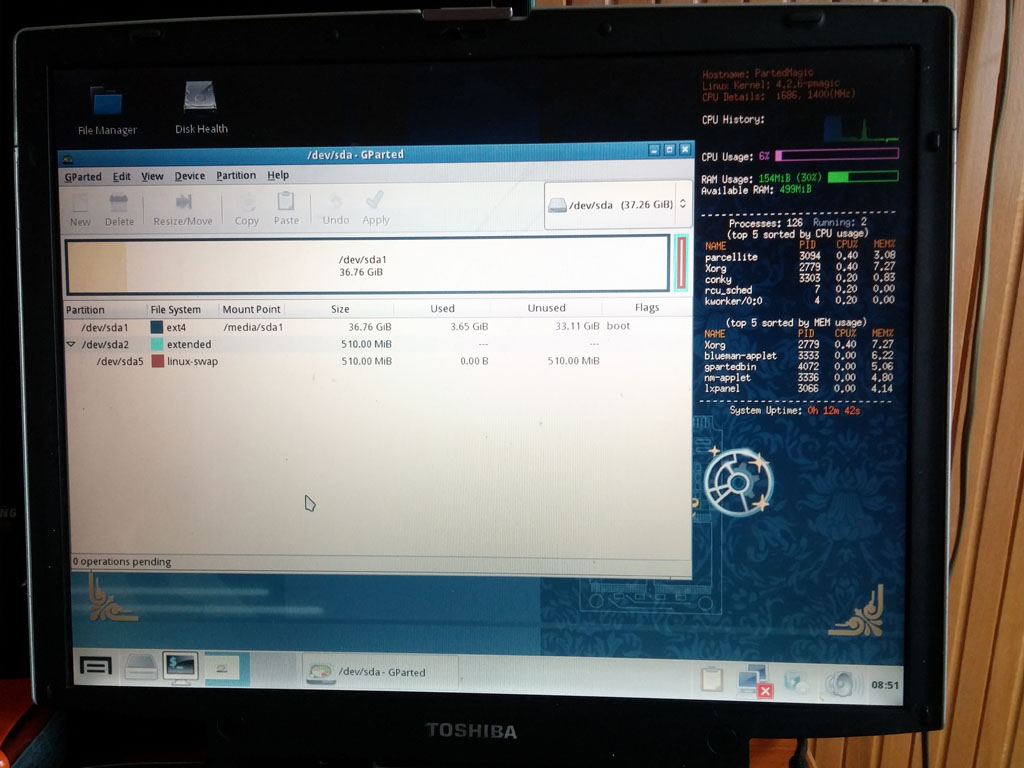Screen dimensions: 1024x768
Task: Maximize the GParted window
Action: (x=669, y=150)
